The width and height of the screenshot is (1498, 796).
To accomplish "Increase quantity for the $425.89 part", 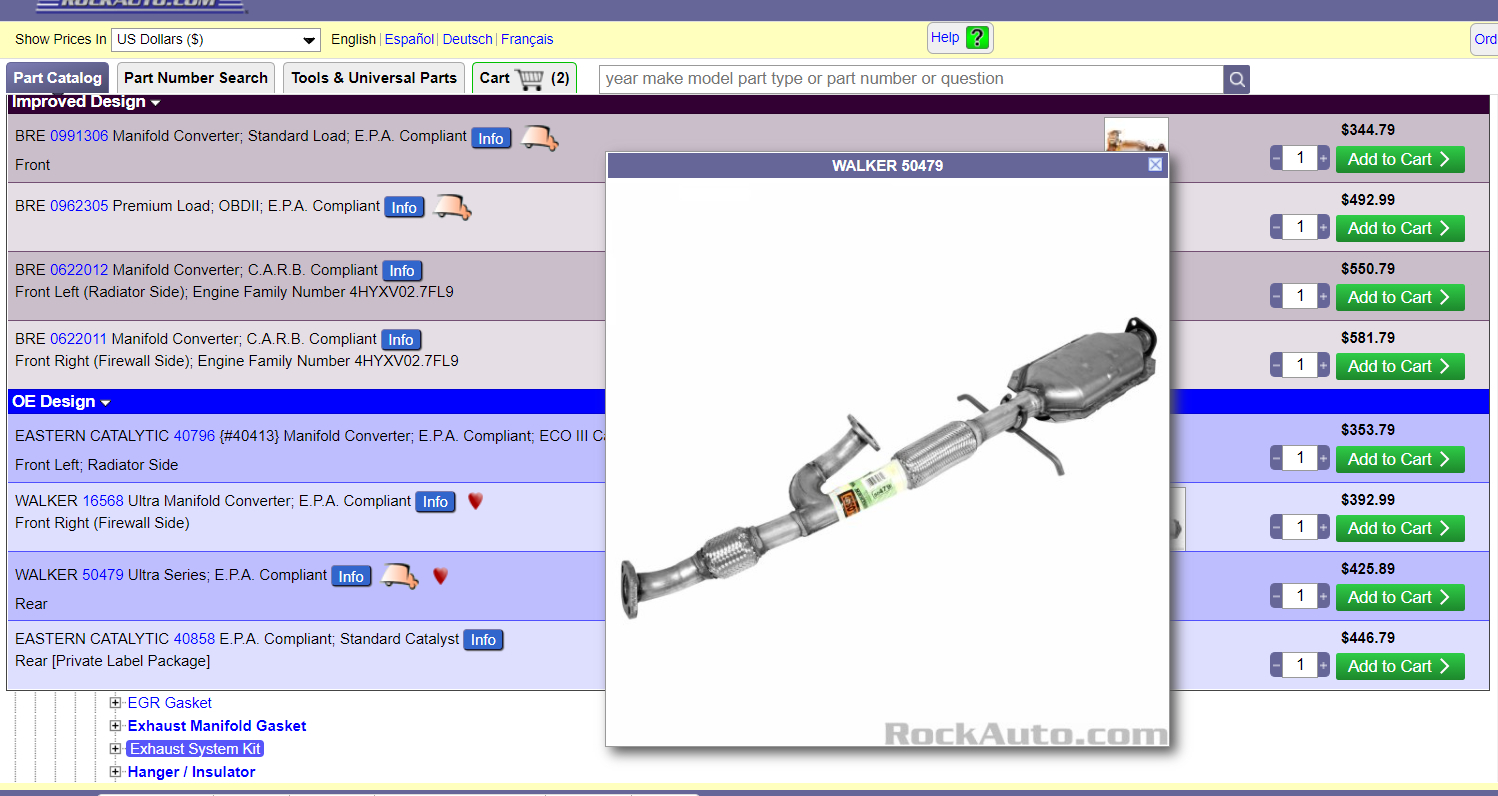I will point(1324,597).
